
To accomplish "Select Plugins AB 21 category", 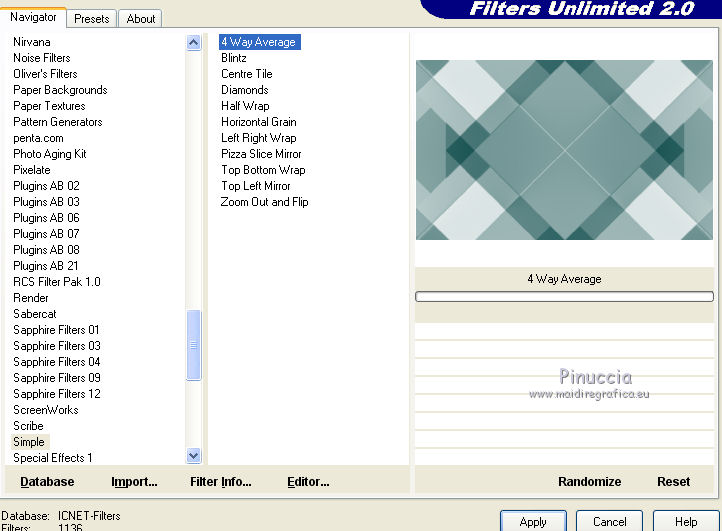I will pos(46,266).
